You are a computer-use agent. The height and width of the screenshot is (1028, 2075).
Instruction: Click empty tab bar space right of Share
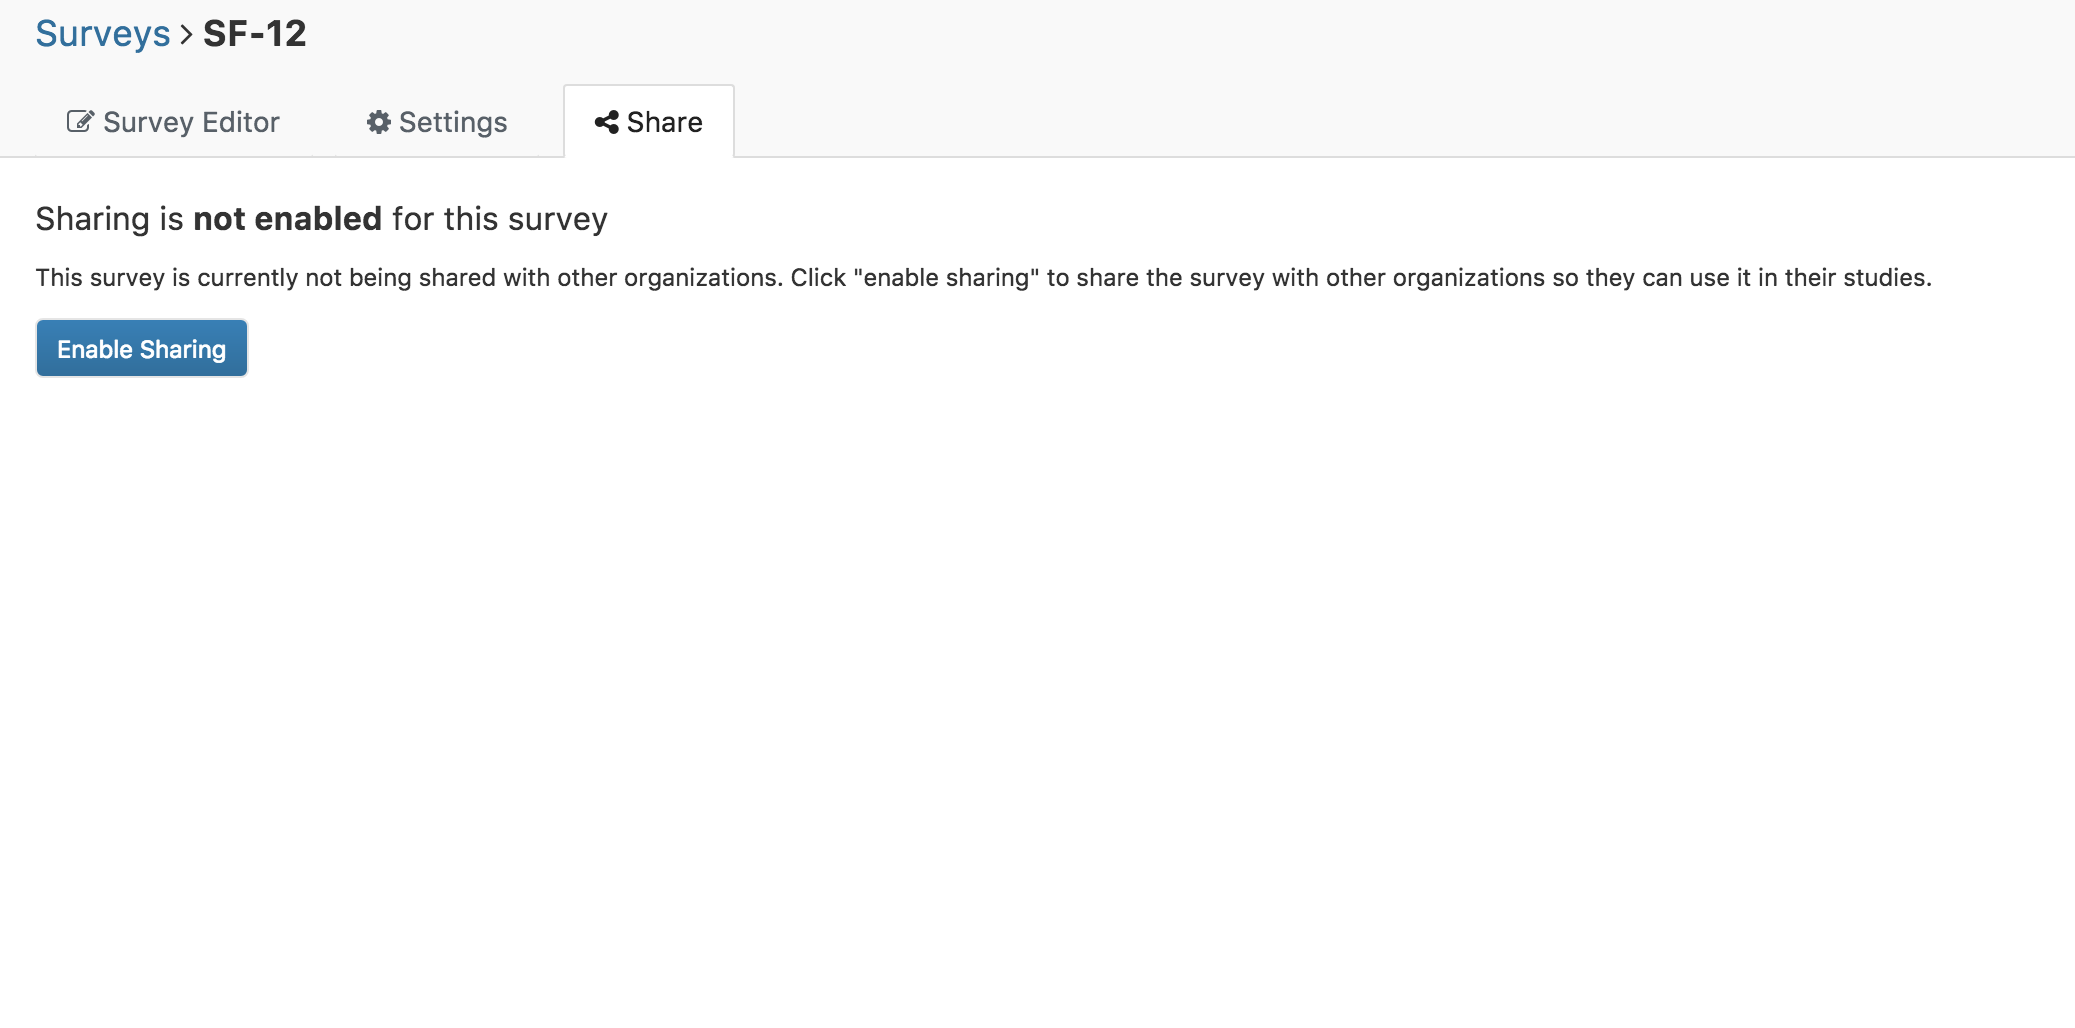tap(1400, 120)
